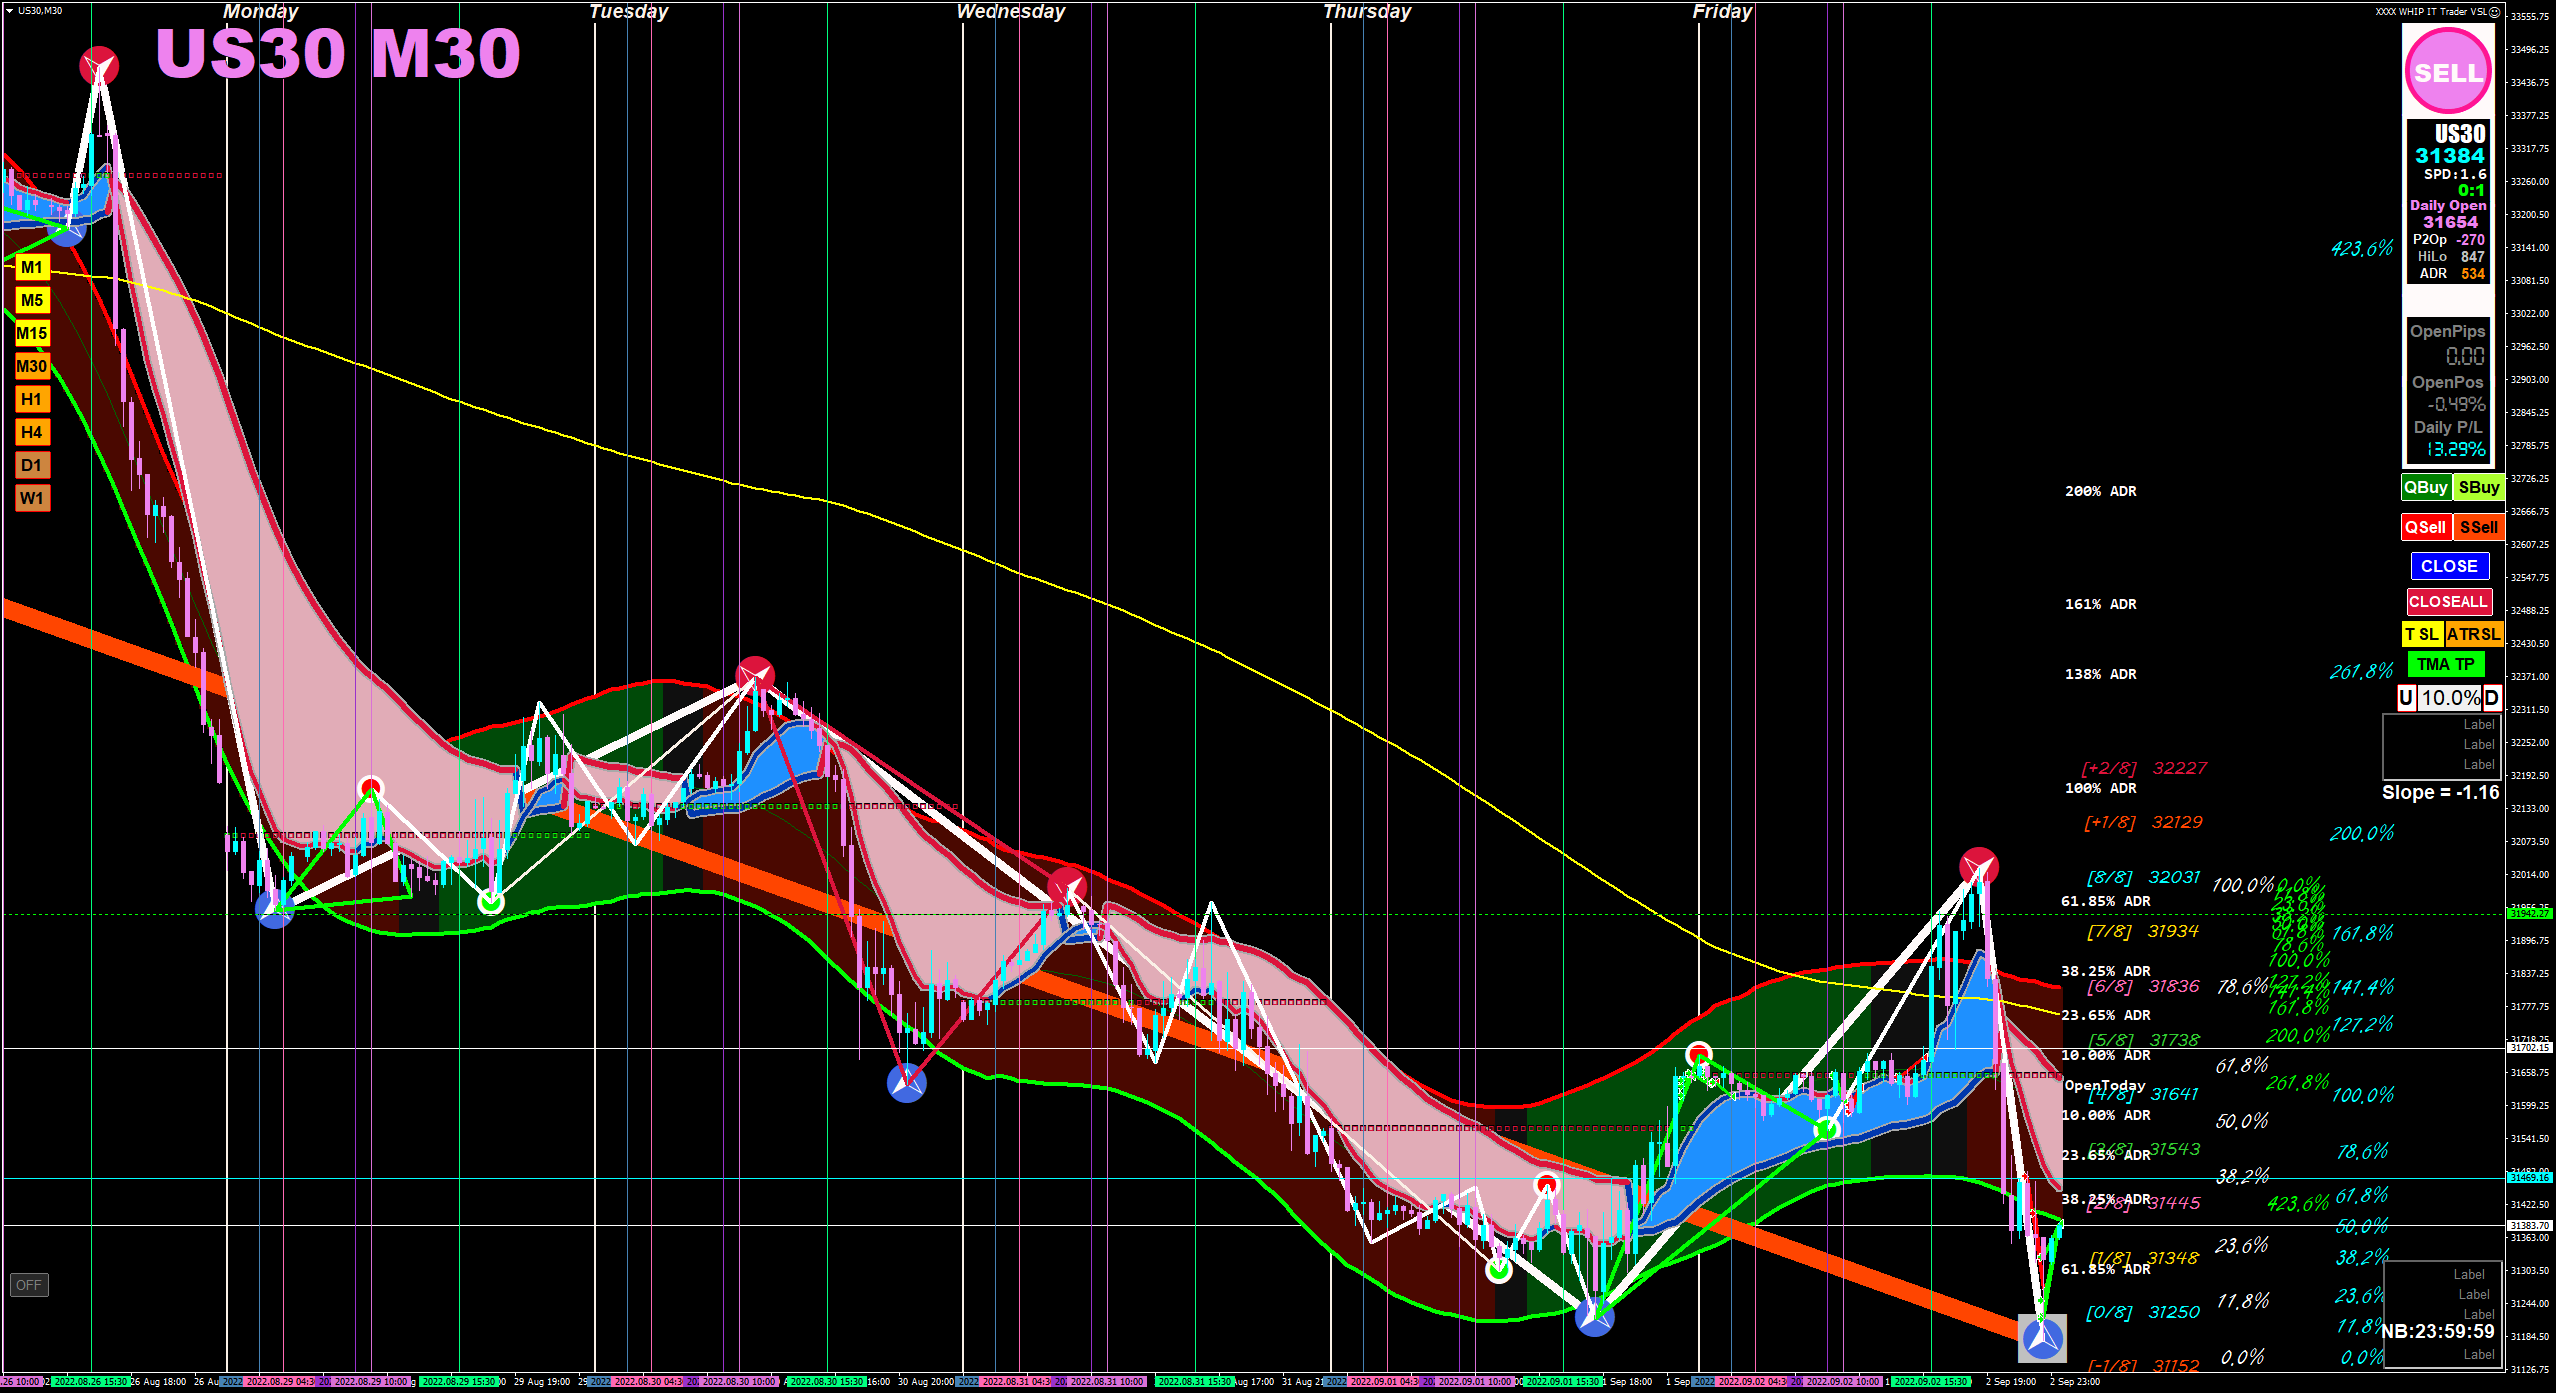Click the blue buy-arrow marker at Thursday's low
Screen dimensions: 2556x1393
(1594, 1315)
